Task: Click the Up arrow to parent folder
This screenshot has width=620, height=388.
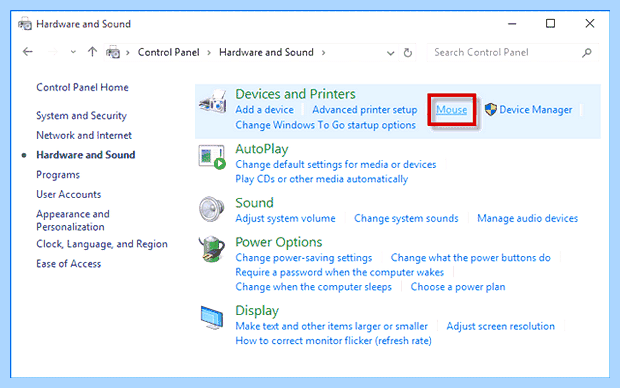Action: pyautogui.click(x=92, y=52)
